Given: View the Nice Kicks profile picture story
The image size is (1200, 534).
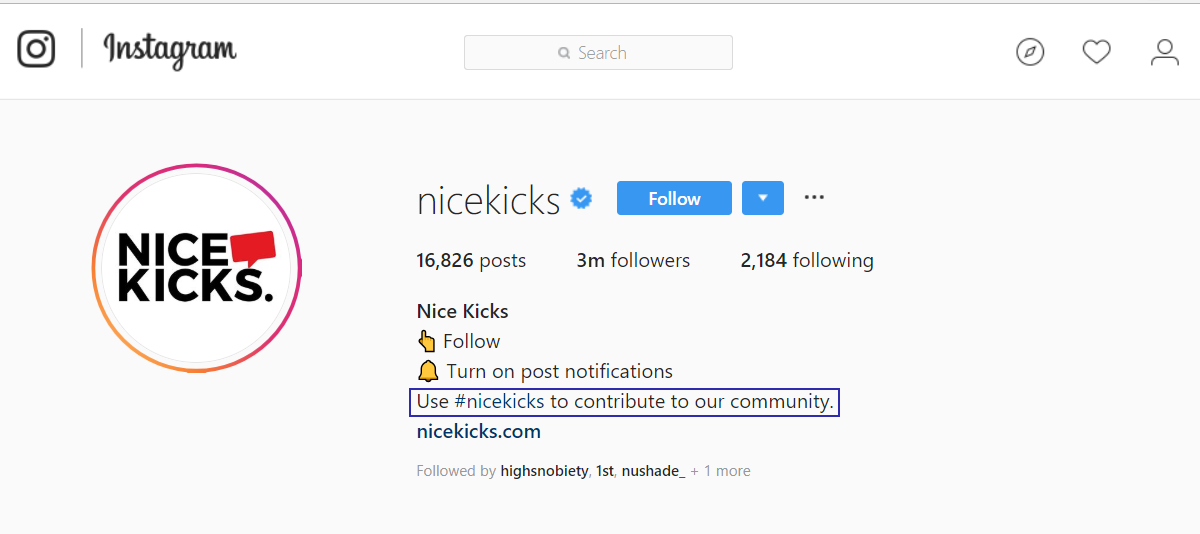Looking at the screenshot, I should click(x=196, y=268).
